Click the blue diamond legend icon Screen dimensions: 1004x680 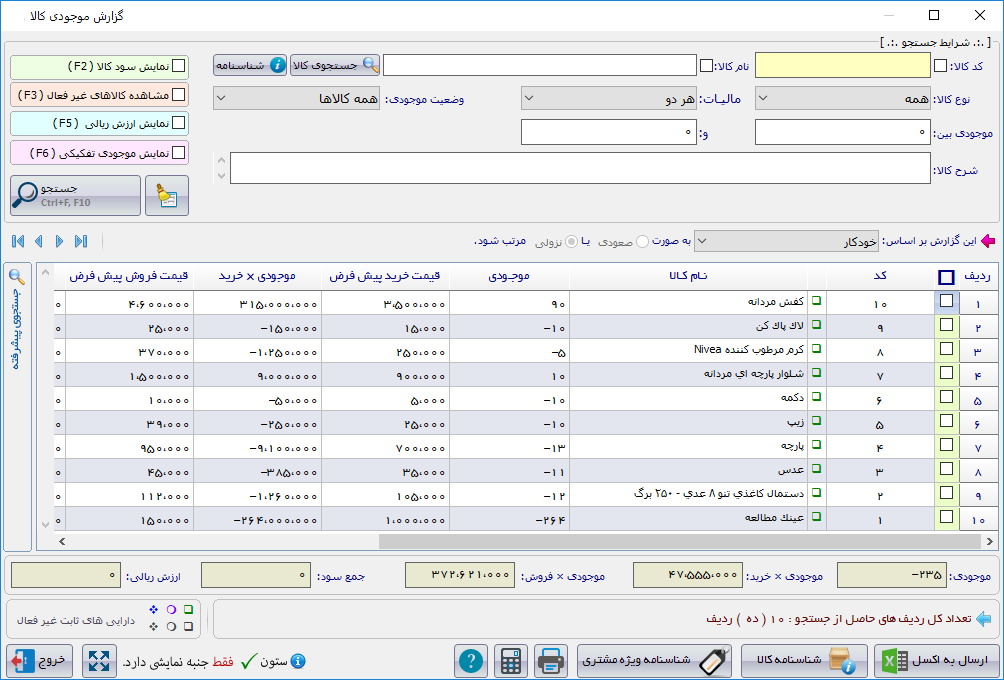pyautogui.click(x=153, y=610)
